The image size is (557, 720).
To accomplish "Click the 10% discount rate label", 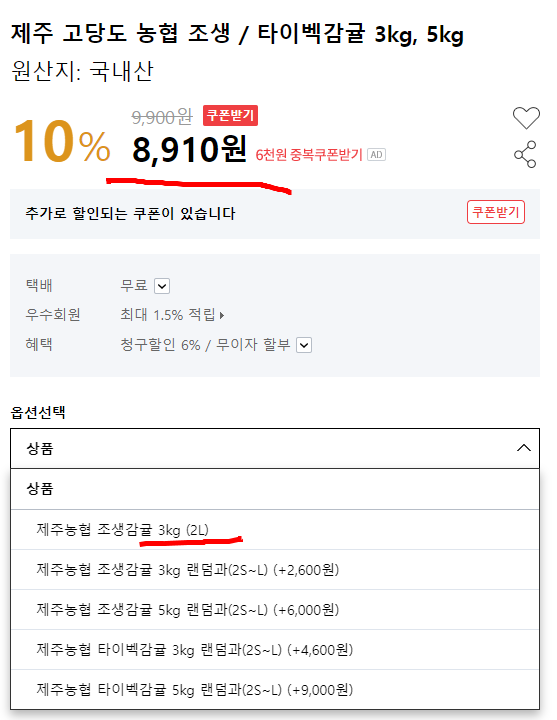I will pos(62,141).
